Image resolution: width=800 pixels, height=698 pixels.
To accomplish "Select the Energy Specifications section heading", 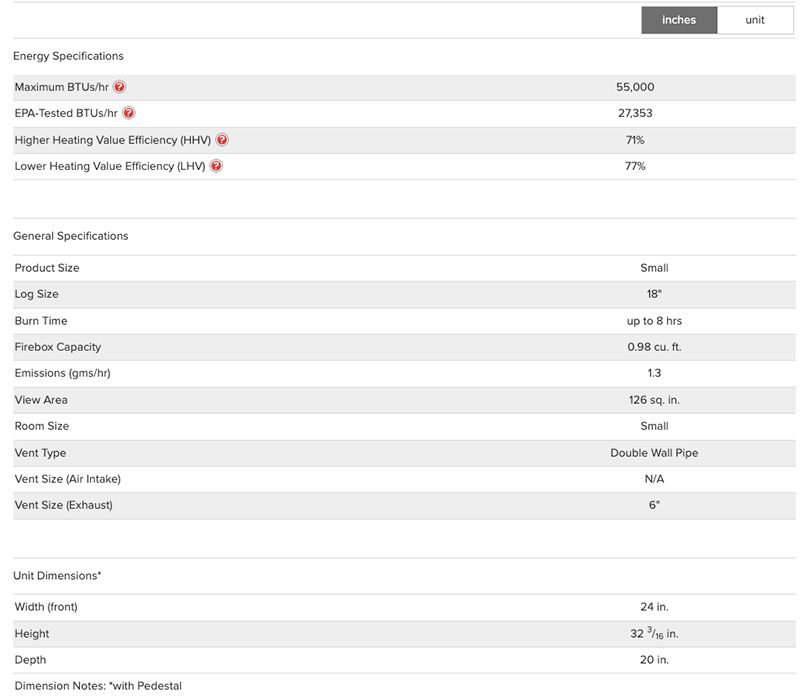I will coord(69,56).
